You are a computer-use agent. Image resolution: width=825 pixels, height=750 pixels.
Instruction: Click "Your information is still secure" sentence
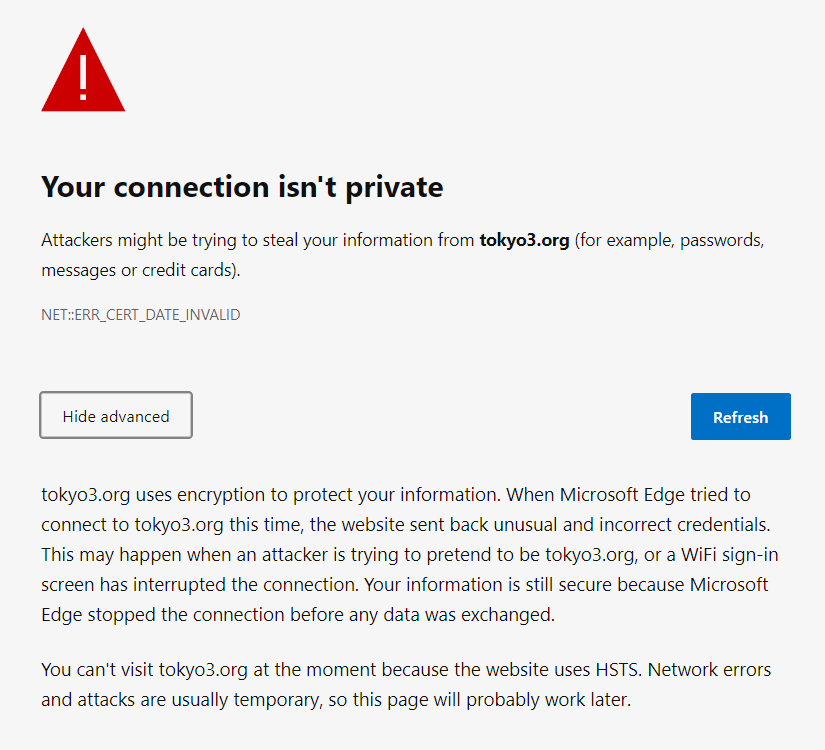[x=515, y=584]
